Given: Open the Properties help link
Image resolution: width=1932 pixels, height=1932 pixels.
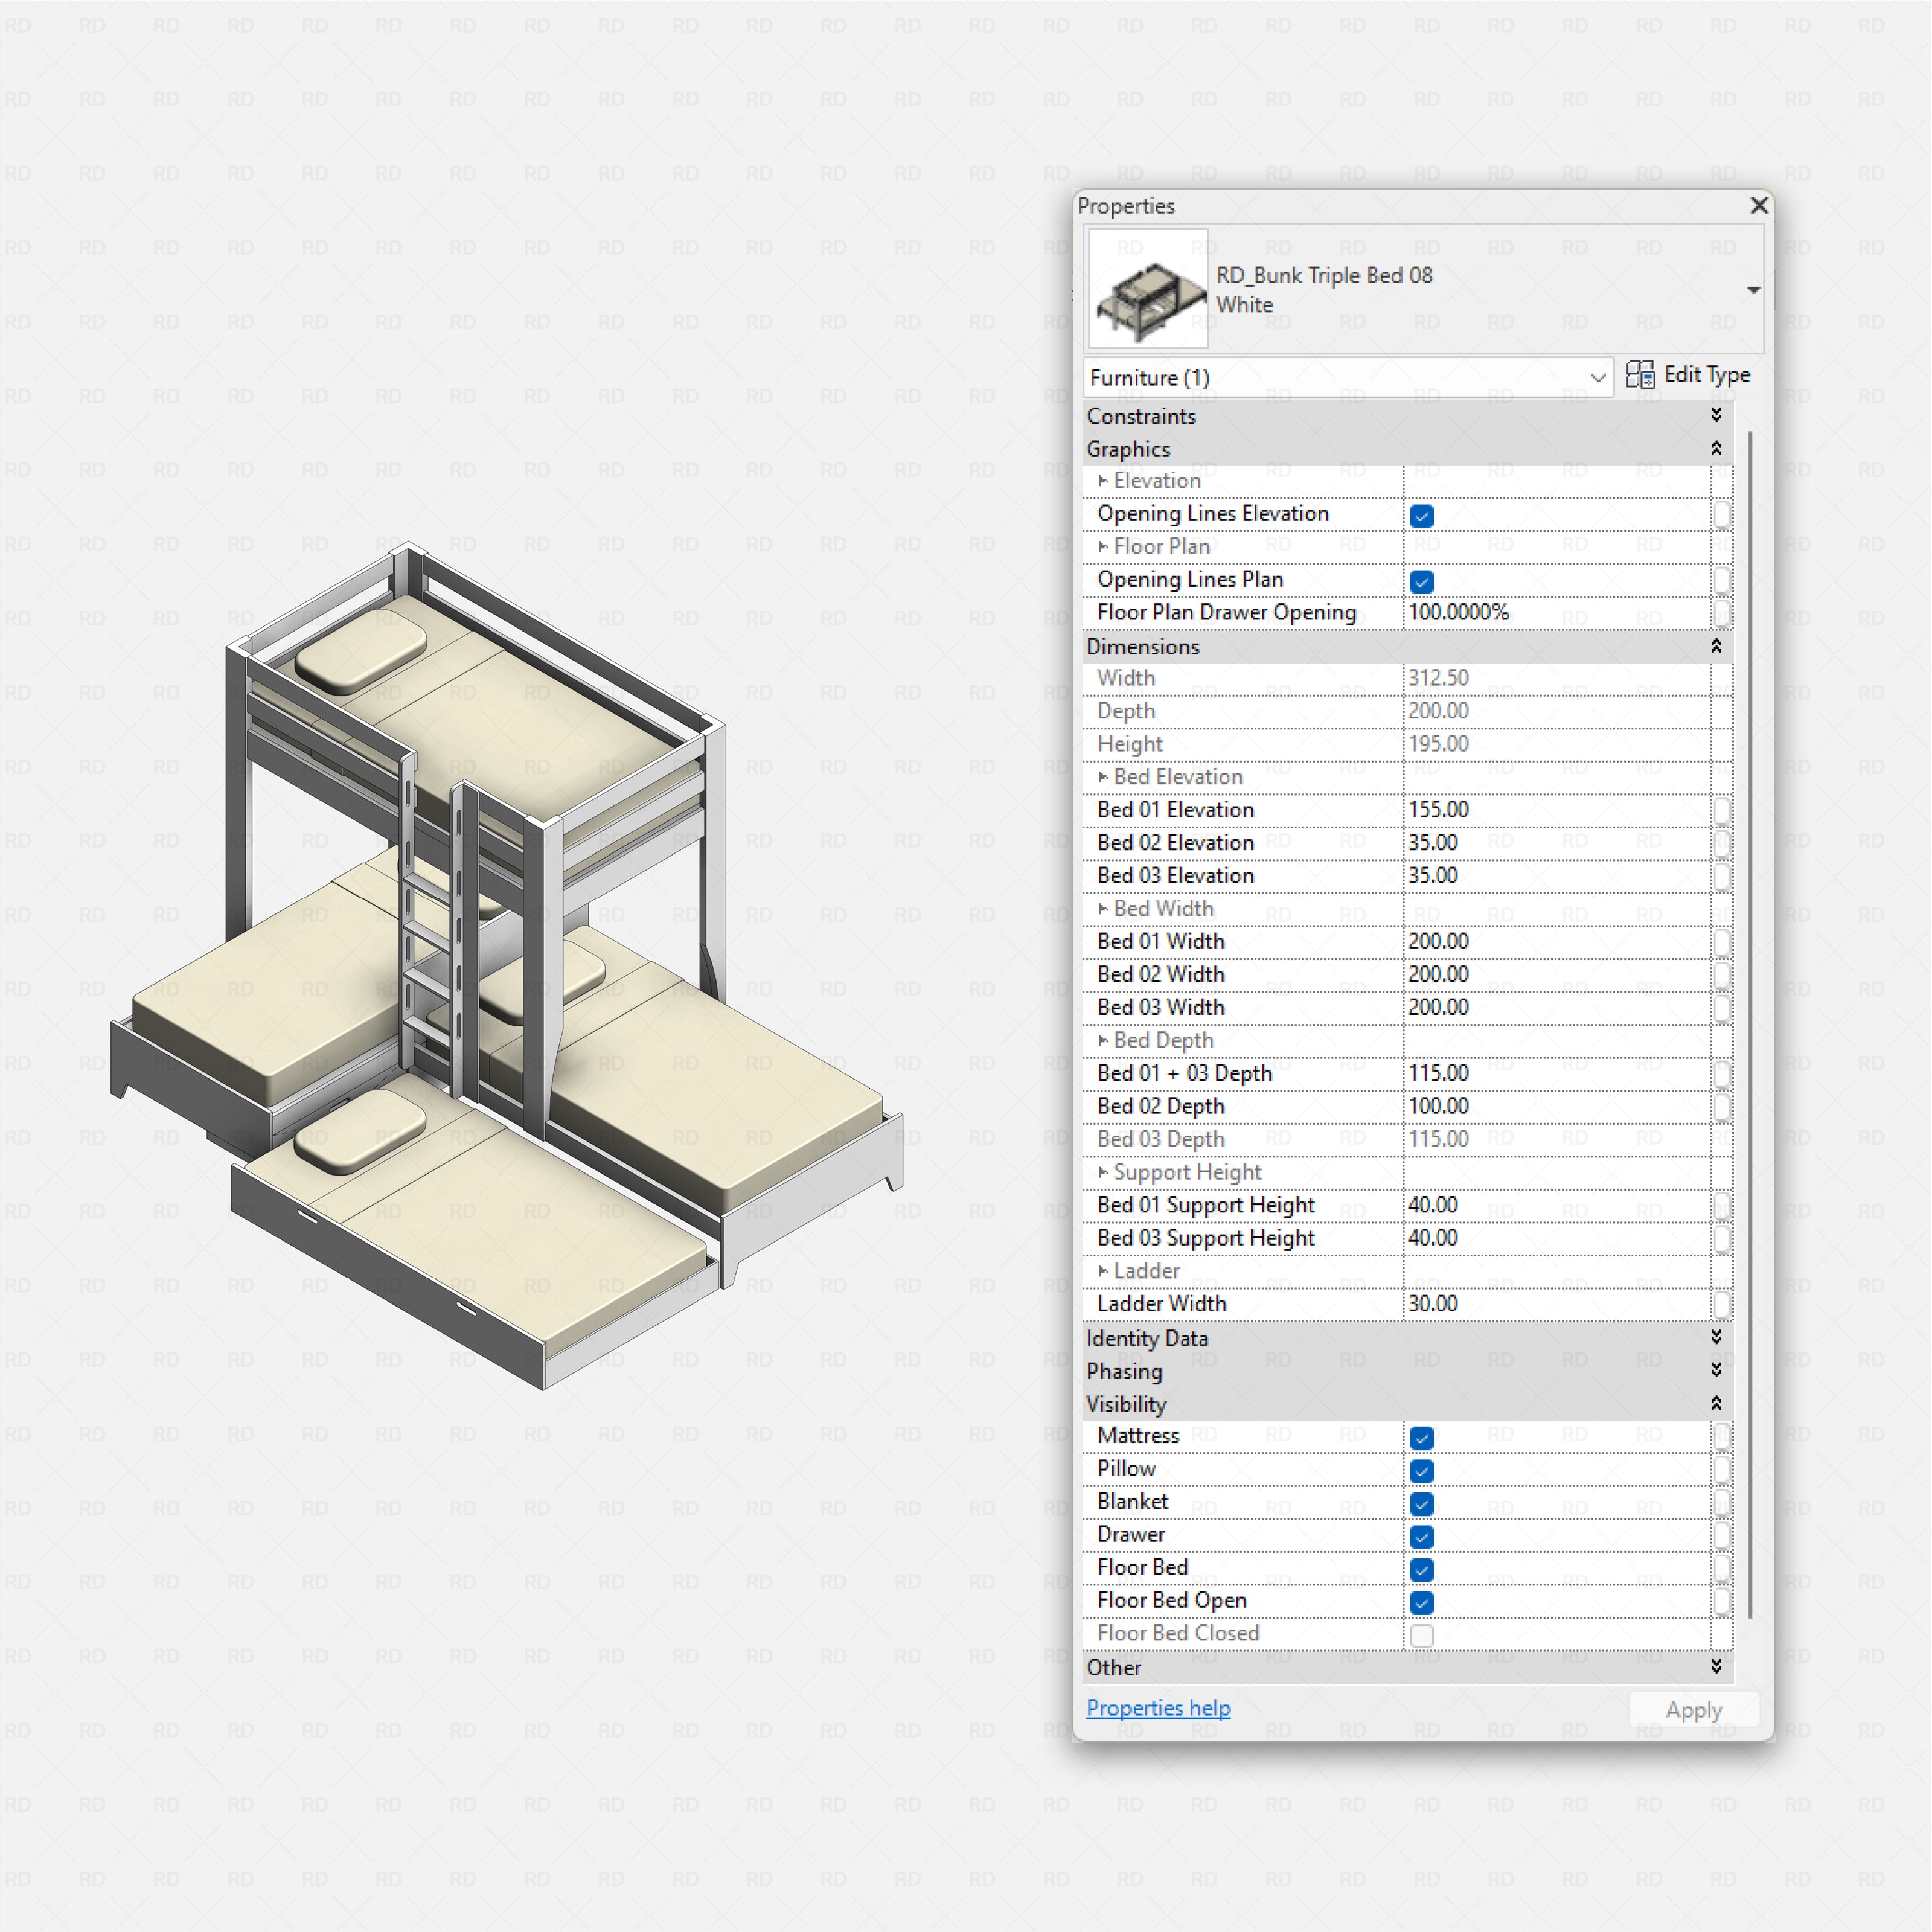Looking at the screenshot, I should click(x=1158, y=1708).
